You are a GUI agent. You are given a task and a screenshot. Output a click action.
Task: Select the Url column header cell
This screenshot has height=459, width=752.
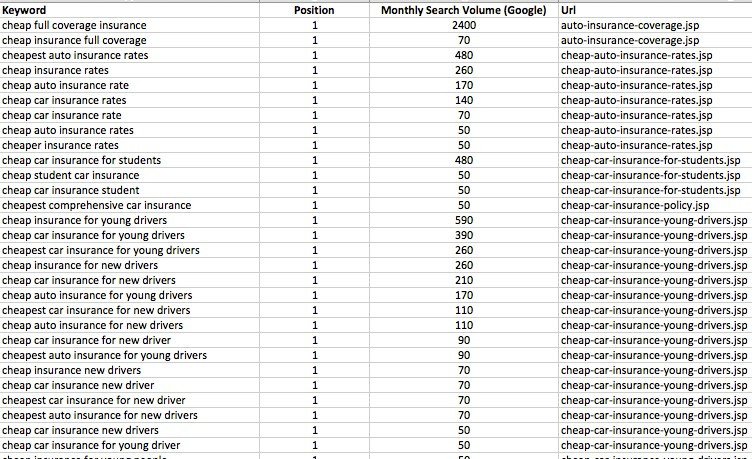point(655,10)
